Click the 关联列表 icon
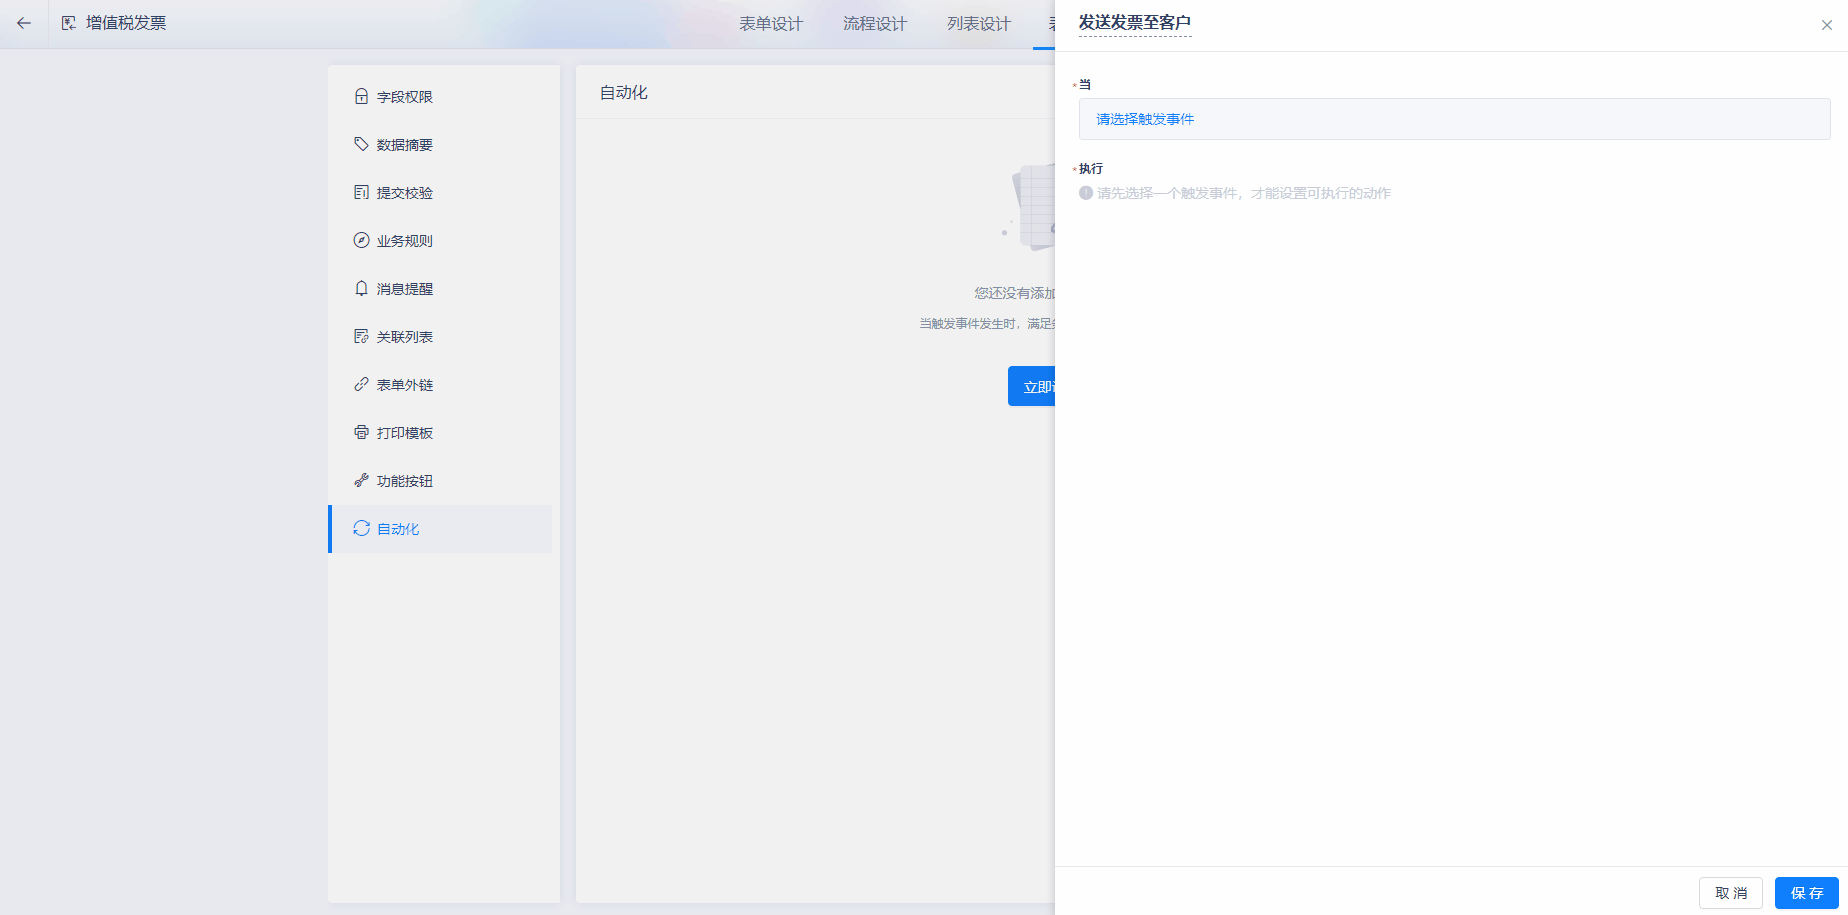 [x=361, y=336]
